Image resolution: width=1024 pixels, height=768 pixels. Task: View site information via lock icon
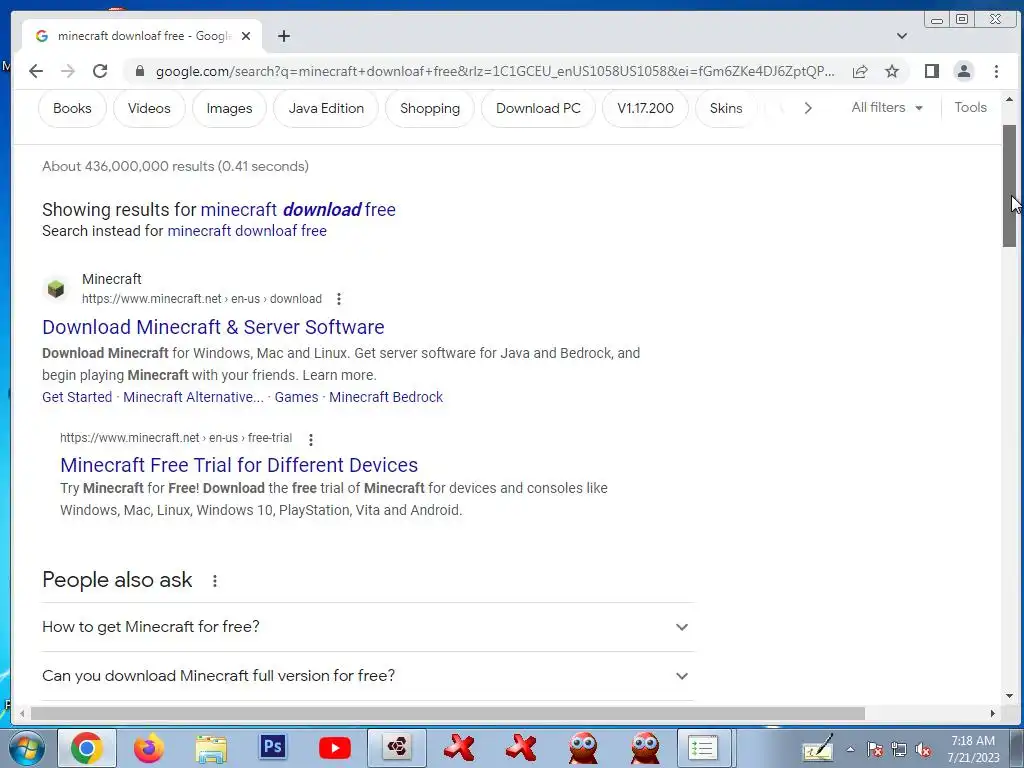139,71
